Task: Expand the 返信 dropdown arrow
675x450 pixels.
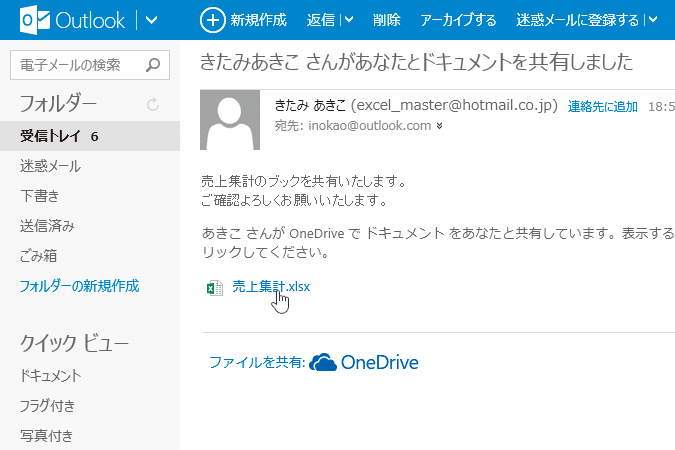Action: (349, 19)
